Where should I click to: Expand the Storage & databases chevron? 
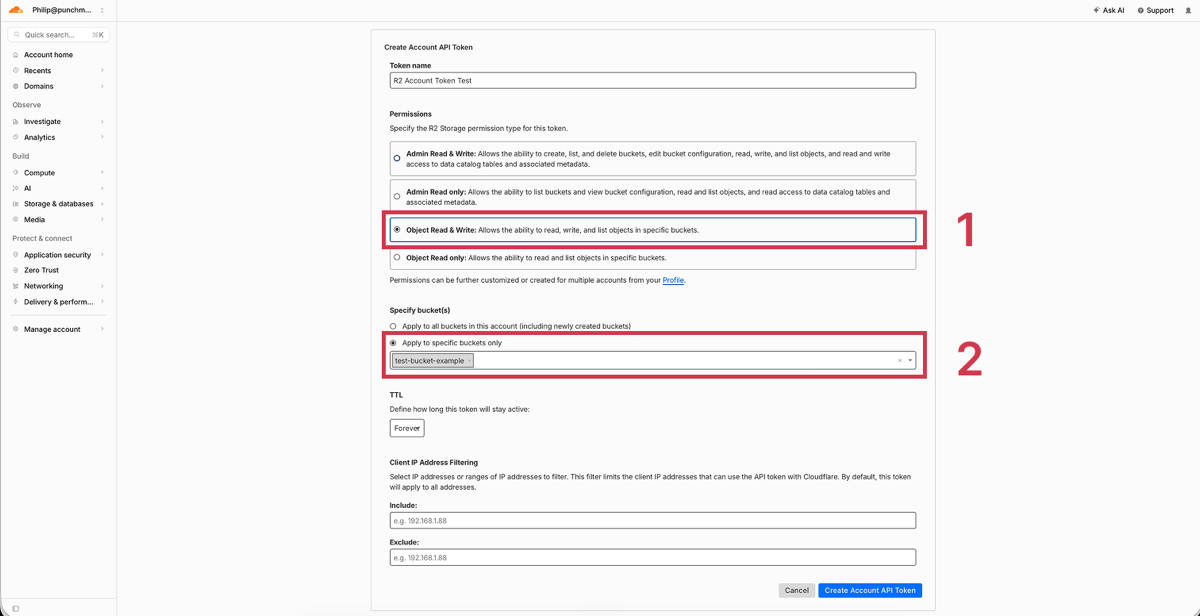coord(102,204)
